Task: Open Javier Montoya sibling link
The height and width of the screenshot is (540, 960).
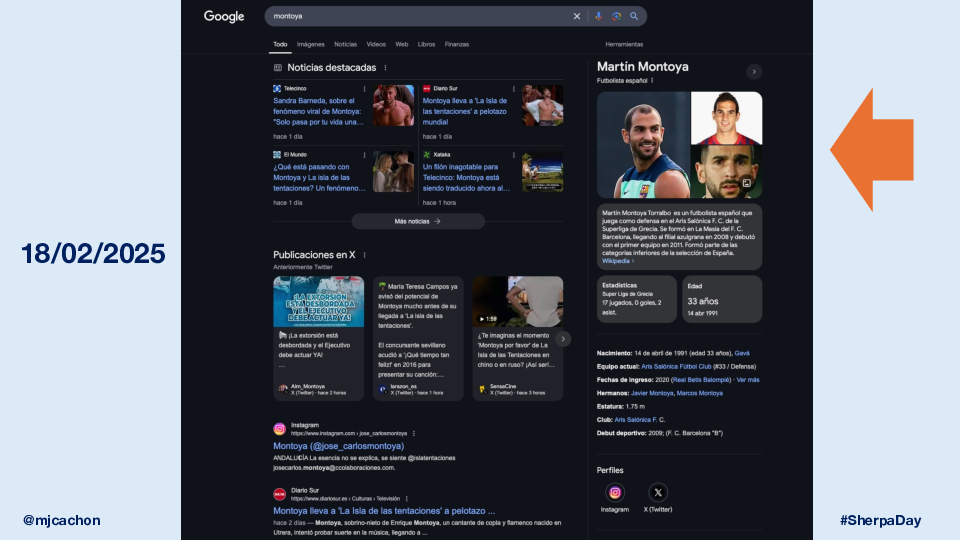Action: [x=652, y=394]
